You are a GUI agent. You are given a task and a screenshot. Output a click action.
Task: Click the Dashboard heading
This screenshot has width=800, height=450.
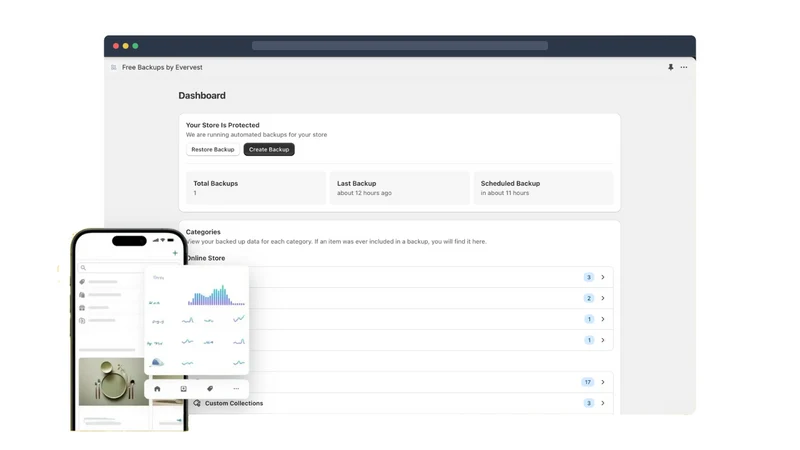pos(202,95)
